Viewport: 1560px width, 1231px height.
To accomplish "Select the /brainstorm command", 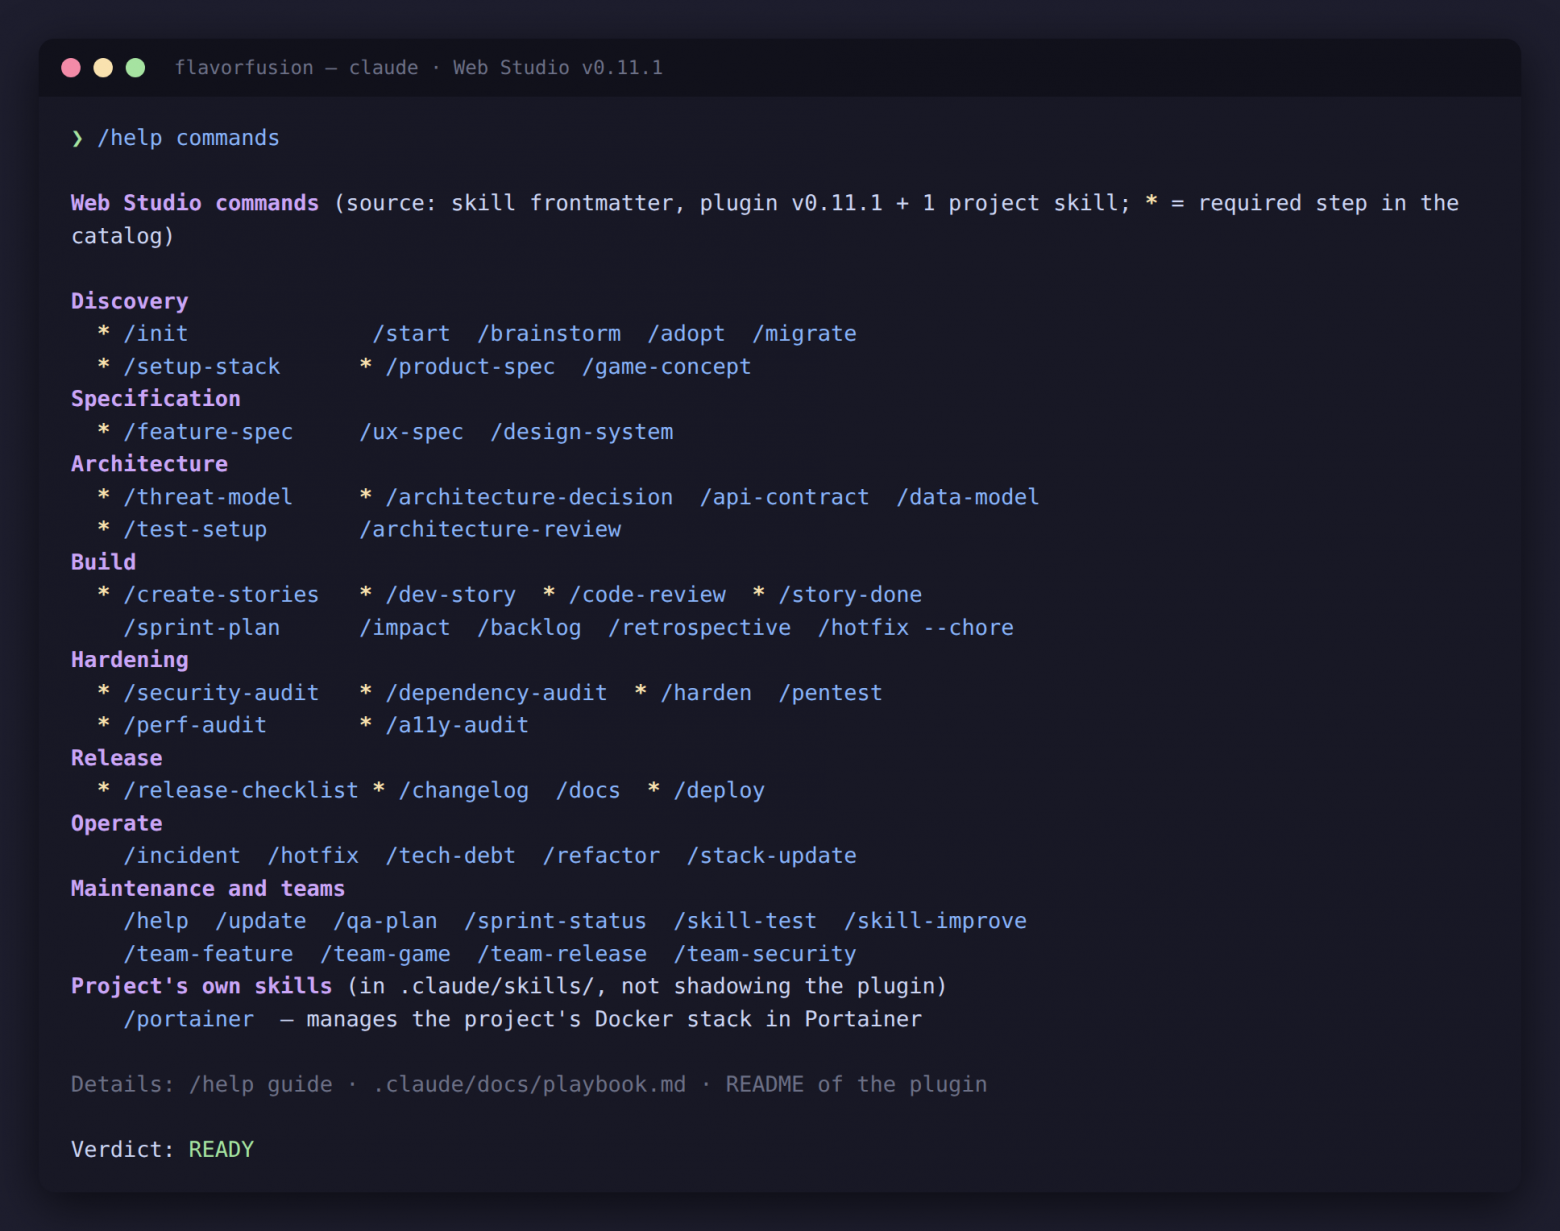I will pyautogui.click(x=549, y=334).
